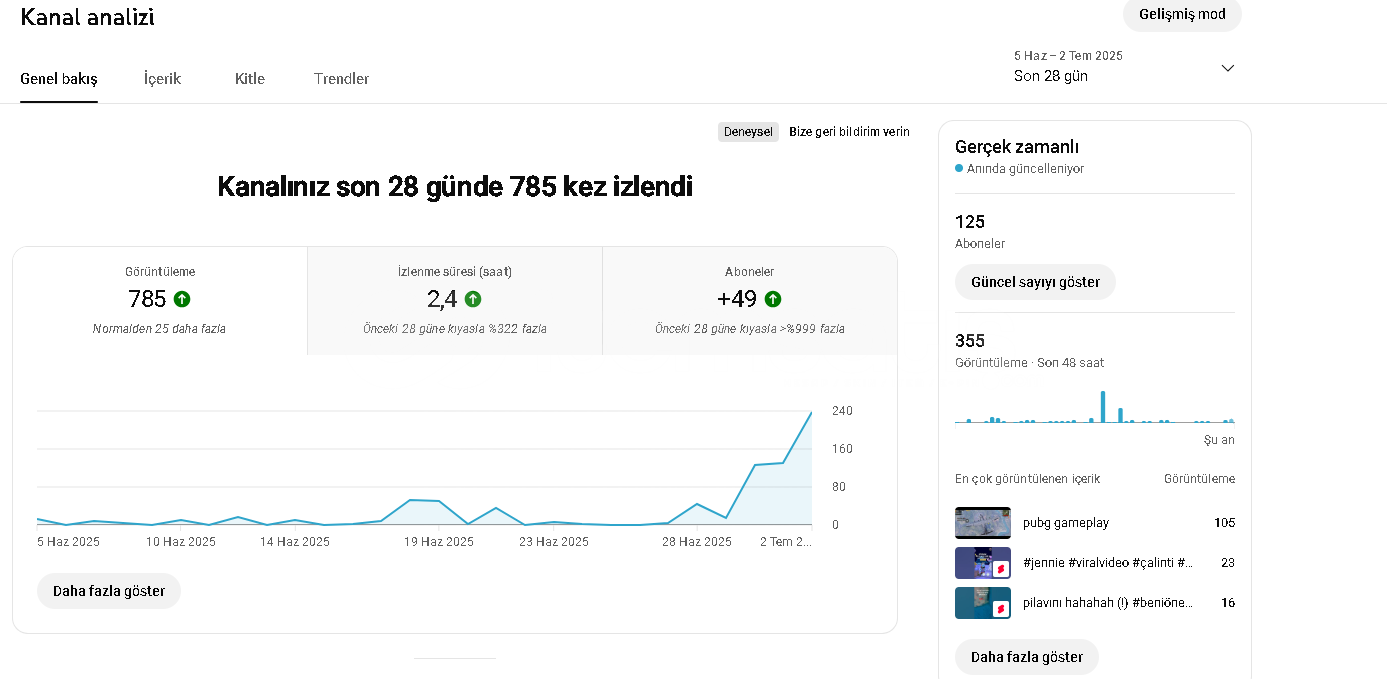Click the "10 Haz 2025" axis label

[x=181, y=542]
